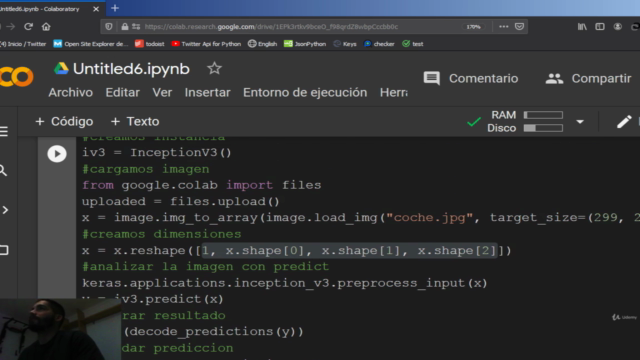Reload the browser page
The width and height of the screenshot is (640, 360).
pos(28,27)
